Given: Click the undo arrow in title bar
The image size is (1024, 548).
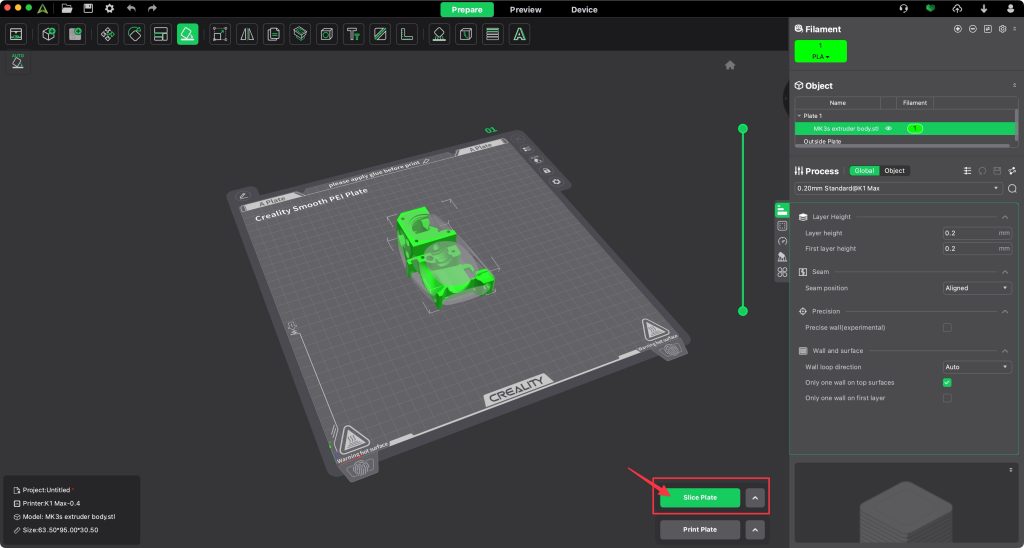Looking at the screenshot, I should (131, 9).
